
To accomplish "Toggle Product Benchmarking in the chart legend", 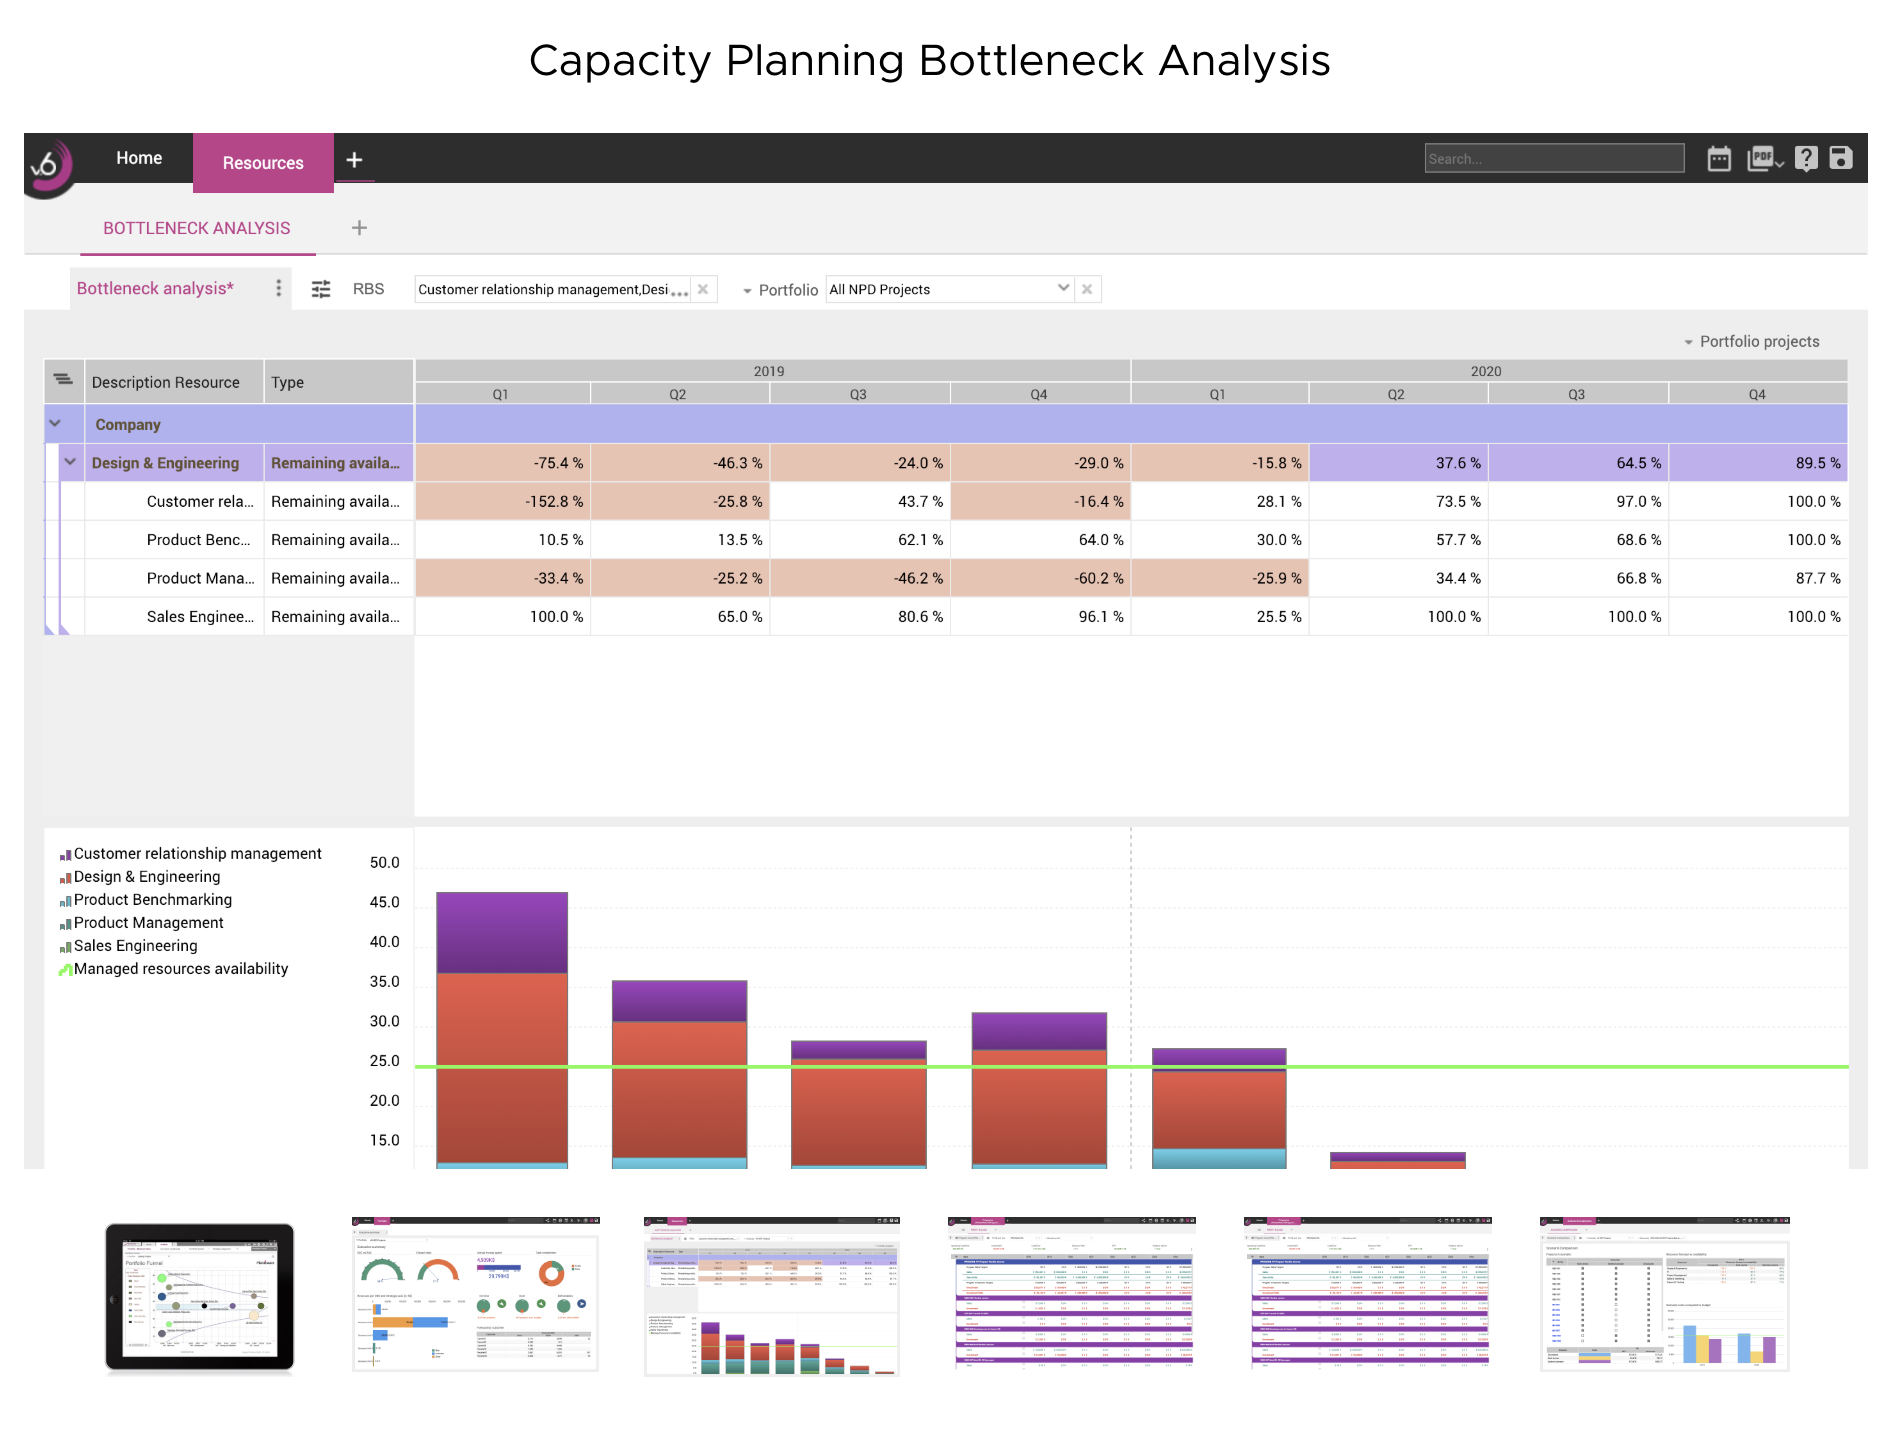I will coord(152,899).
